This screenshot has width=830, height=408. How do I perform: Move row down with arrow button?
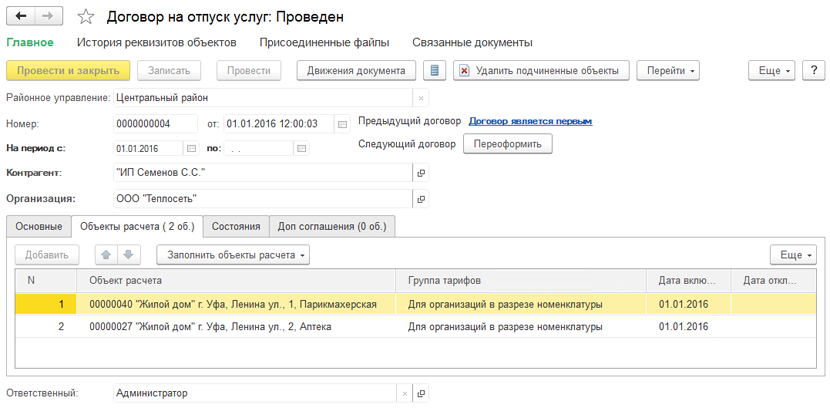tap(127, 255)
